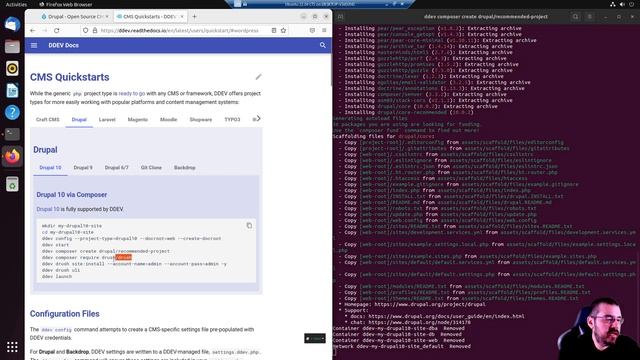Bookmark this page with the star icon
This screenshot has width=640, height=360.
click(283, 31)
